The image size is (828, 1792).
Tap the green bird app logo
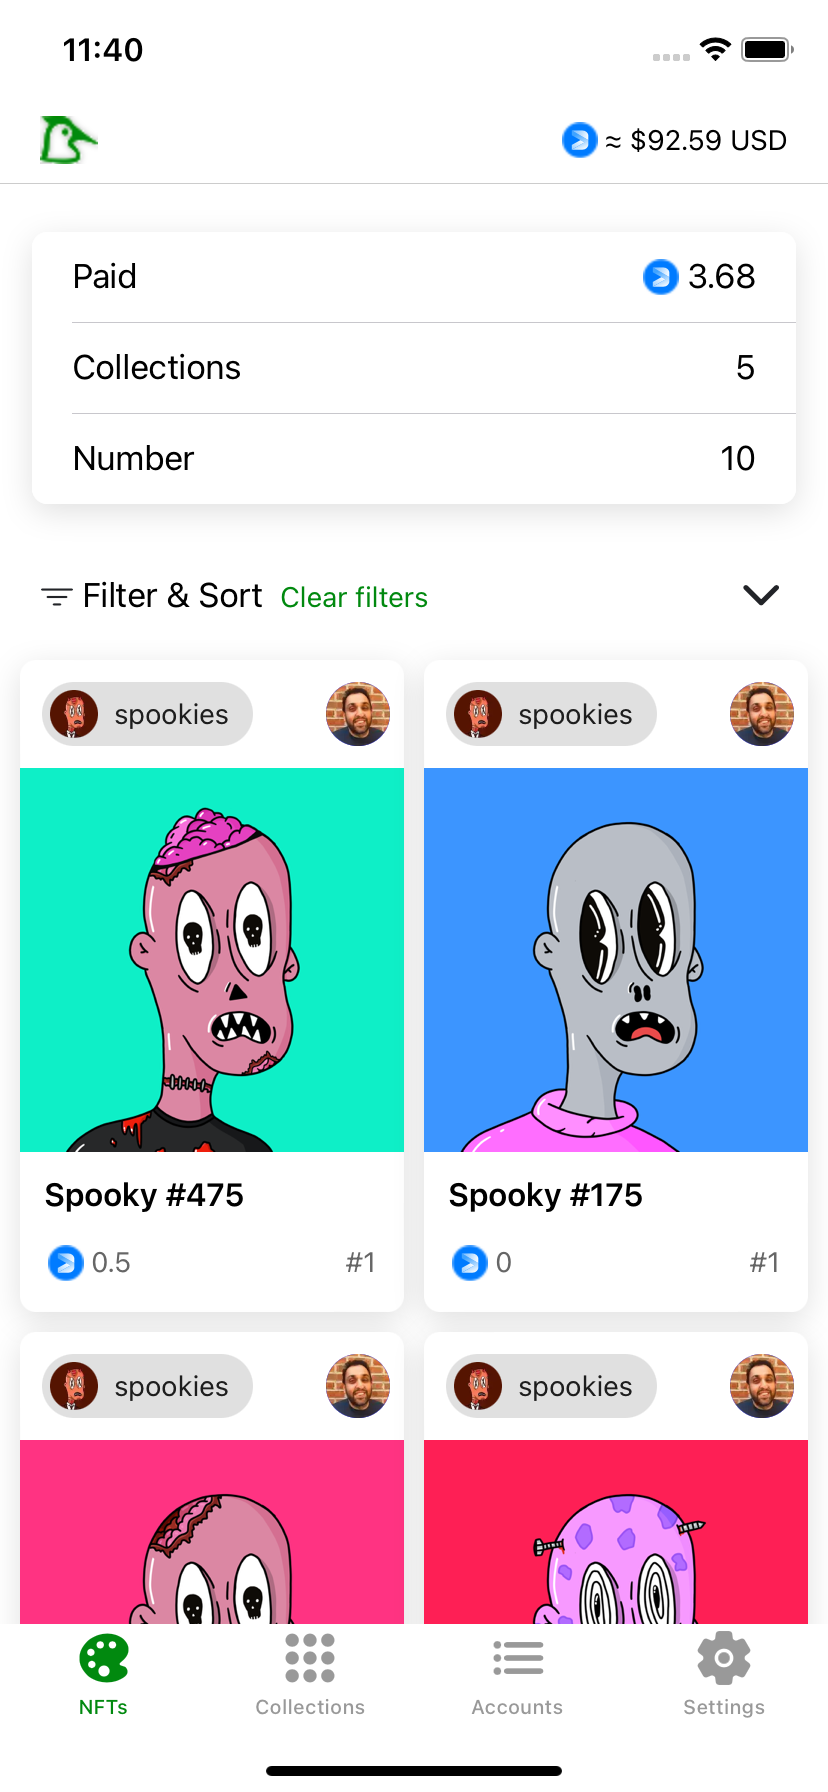(68, 140)
